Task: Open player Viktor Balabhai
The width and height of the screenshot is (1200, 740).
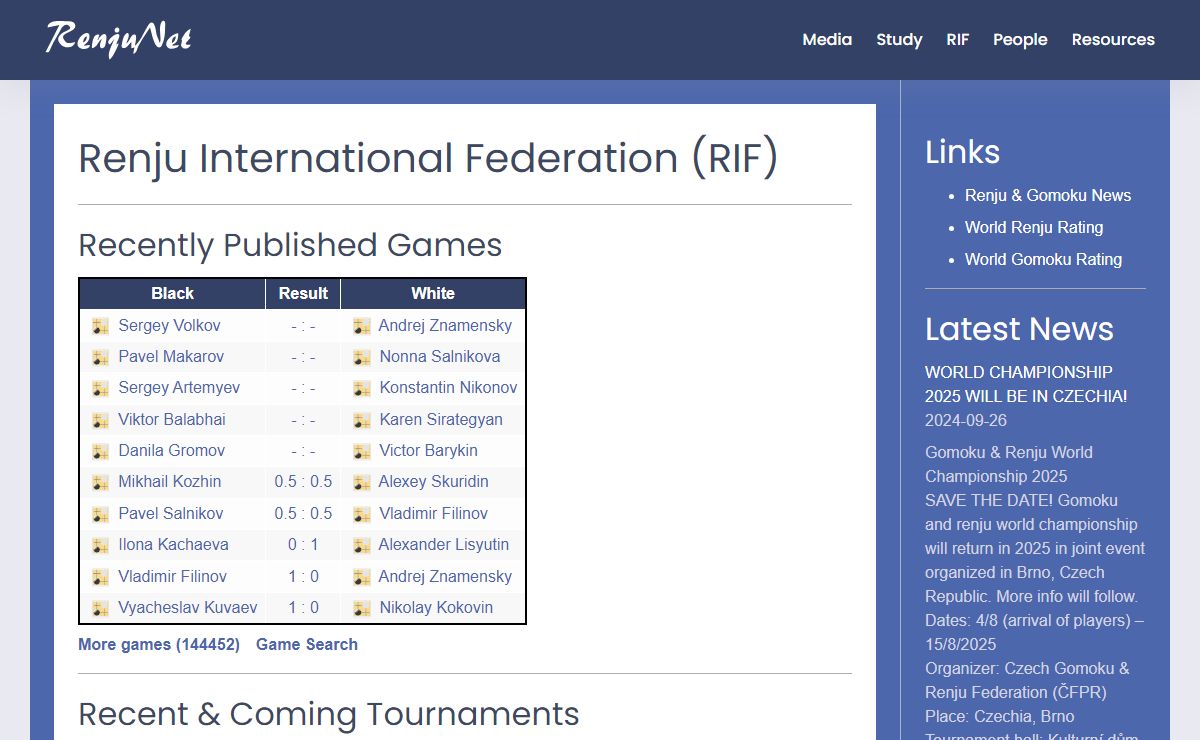Action: [x=172, y=419]
